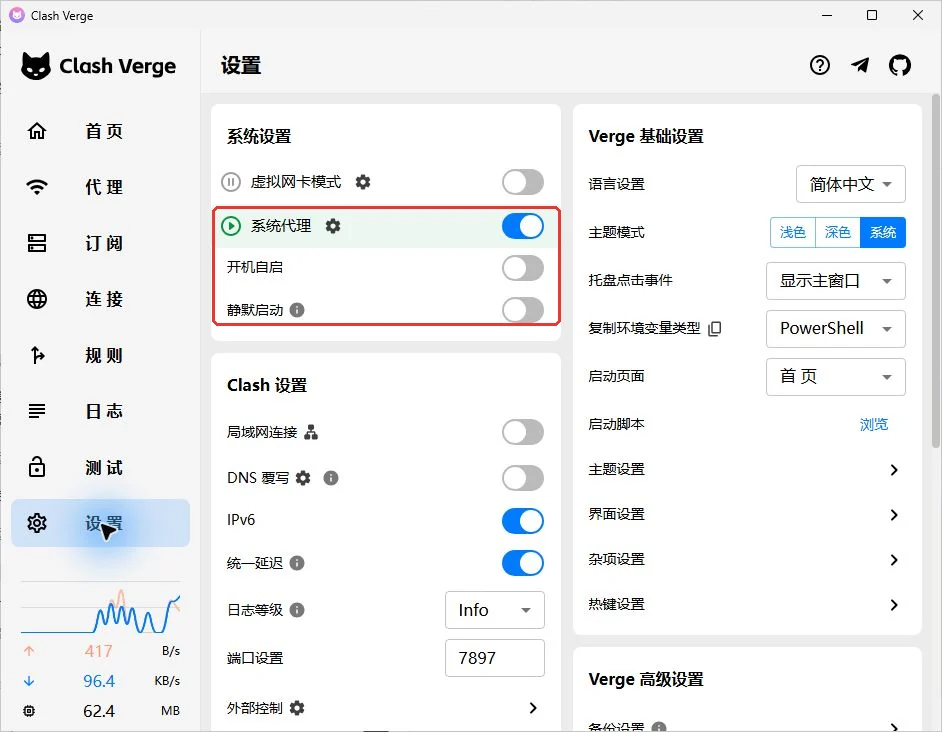
Task: Click the memory chip icon beside 62.4 MB
Action: [x=29, y=711]
